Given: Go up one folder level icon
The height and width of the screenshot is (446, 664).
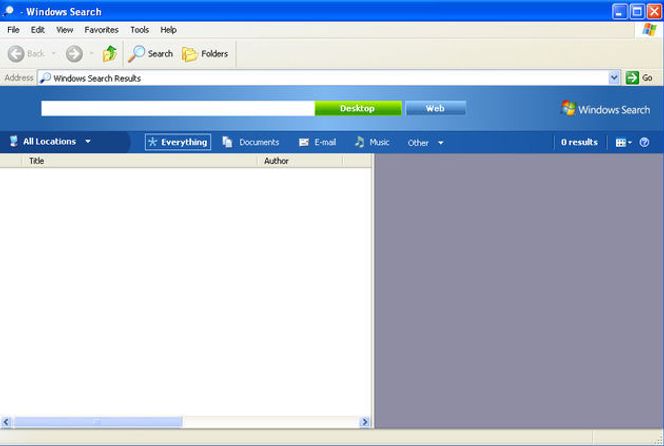Looking at the screenshot, I should click(x=110, y=54).
